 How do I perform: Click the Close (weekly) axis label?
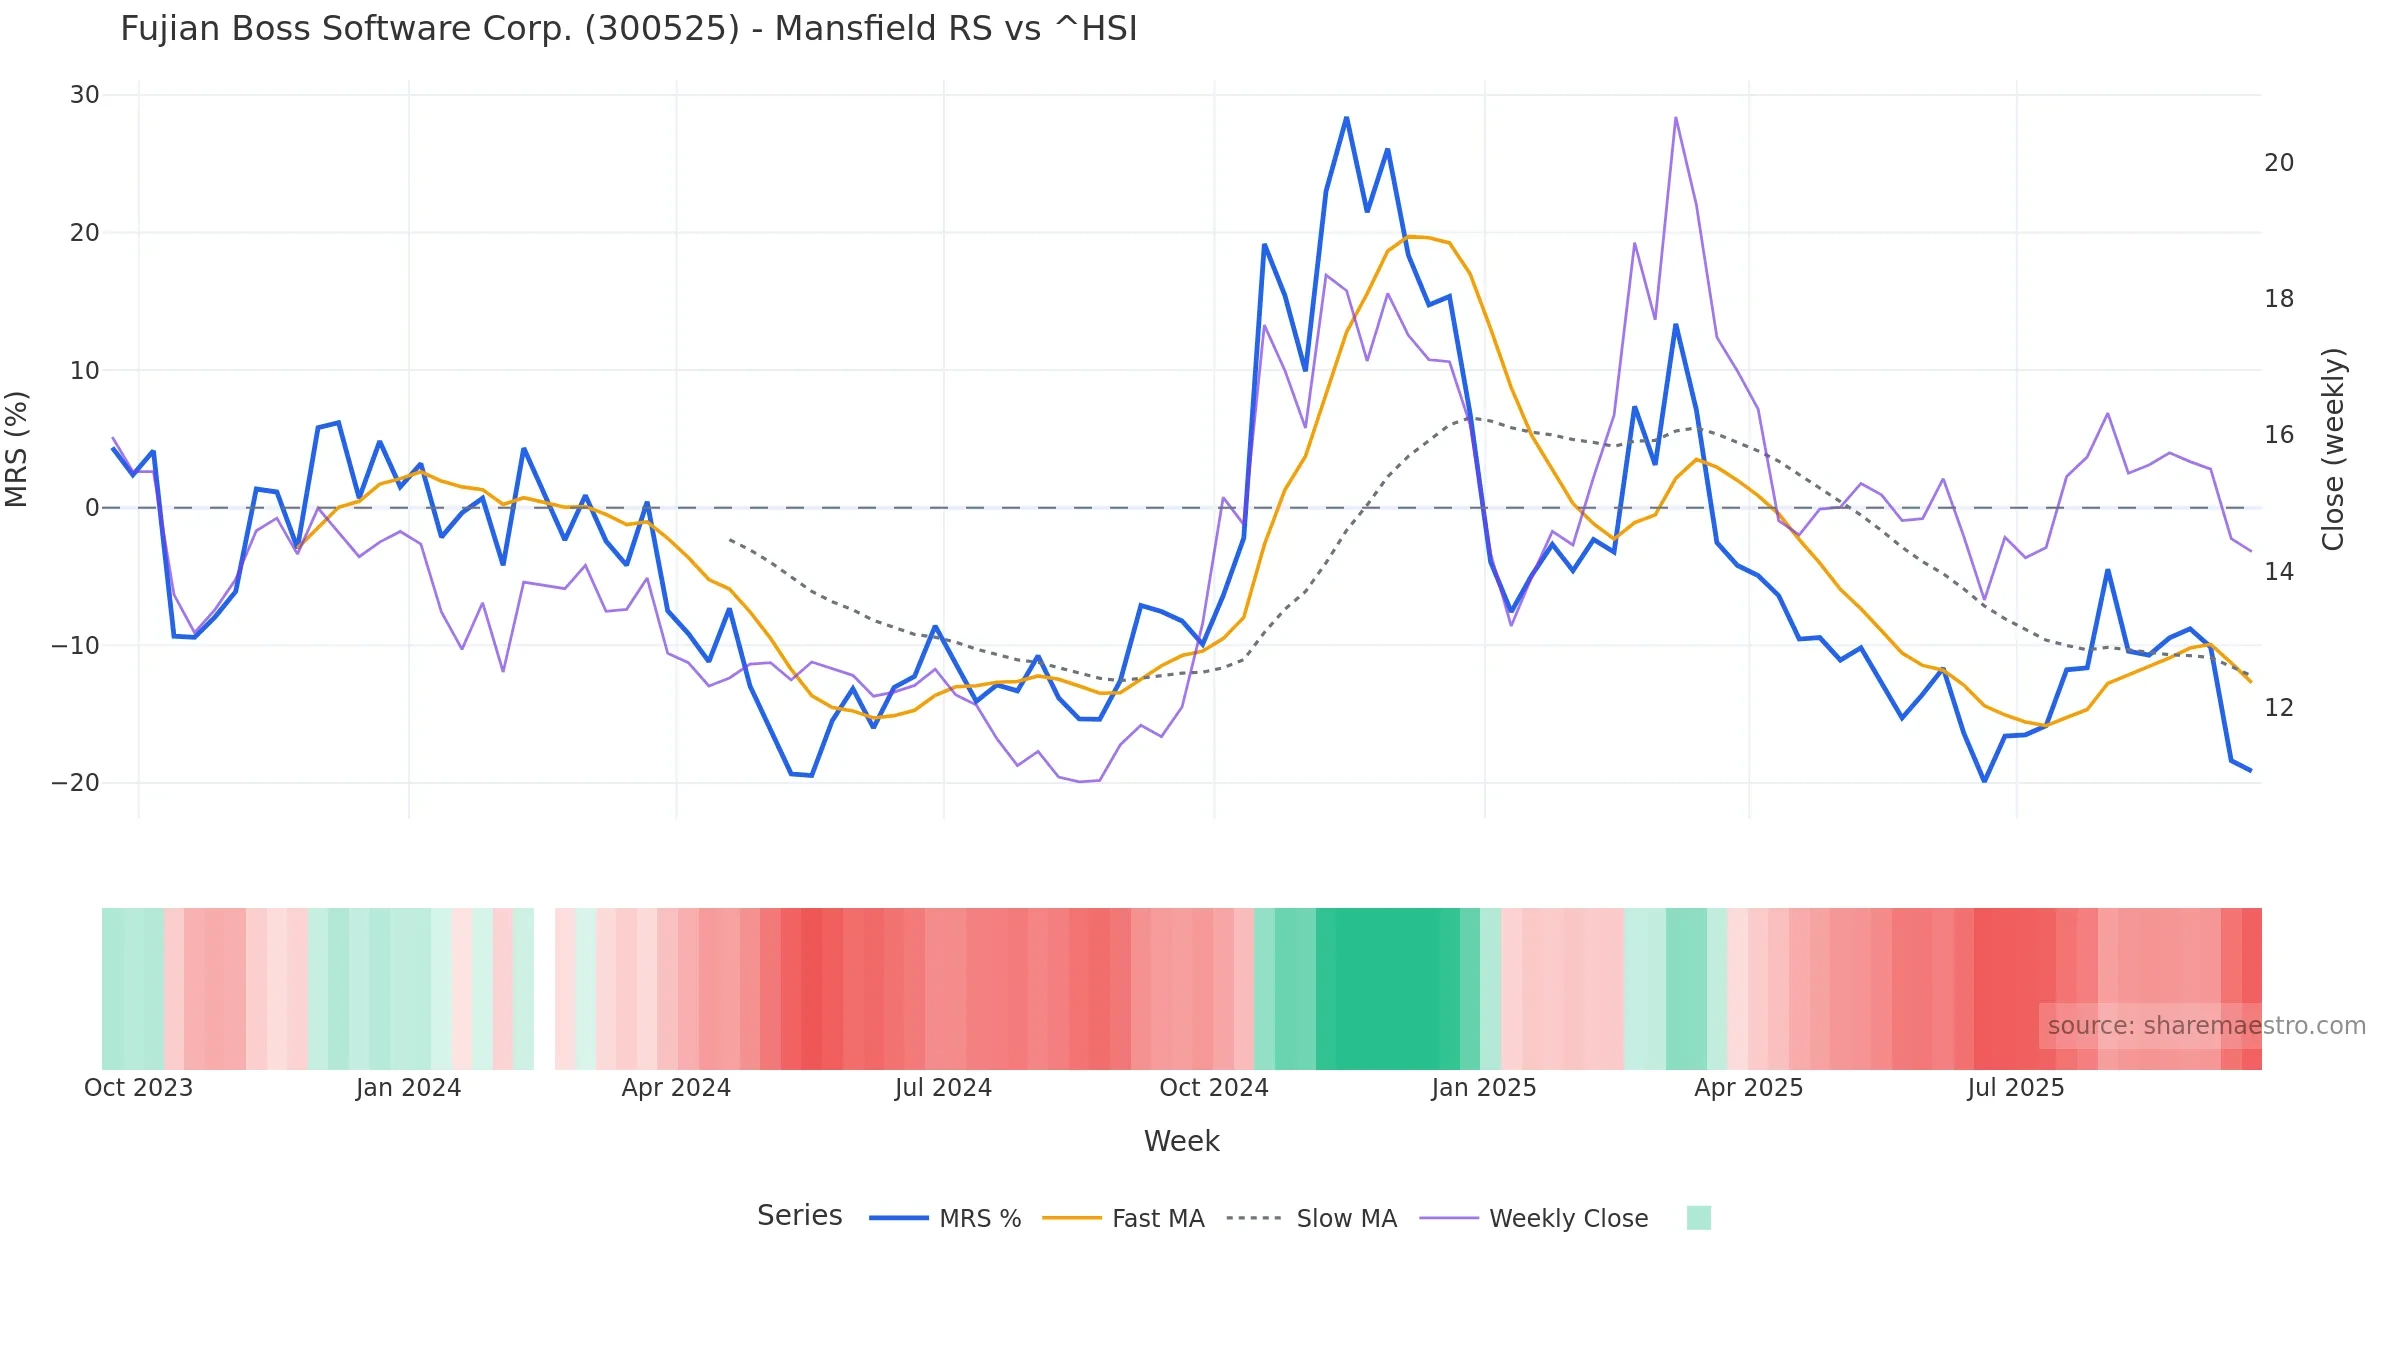coord(2333,449)
